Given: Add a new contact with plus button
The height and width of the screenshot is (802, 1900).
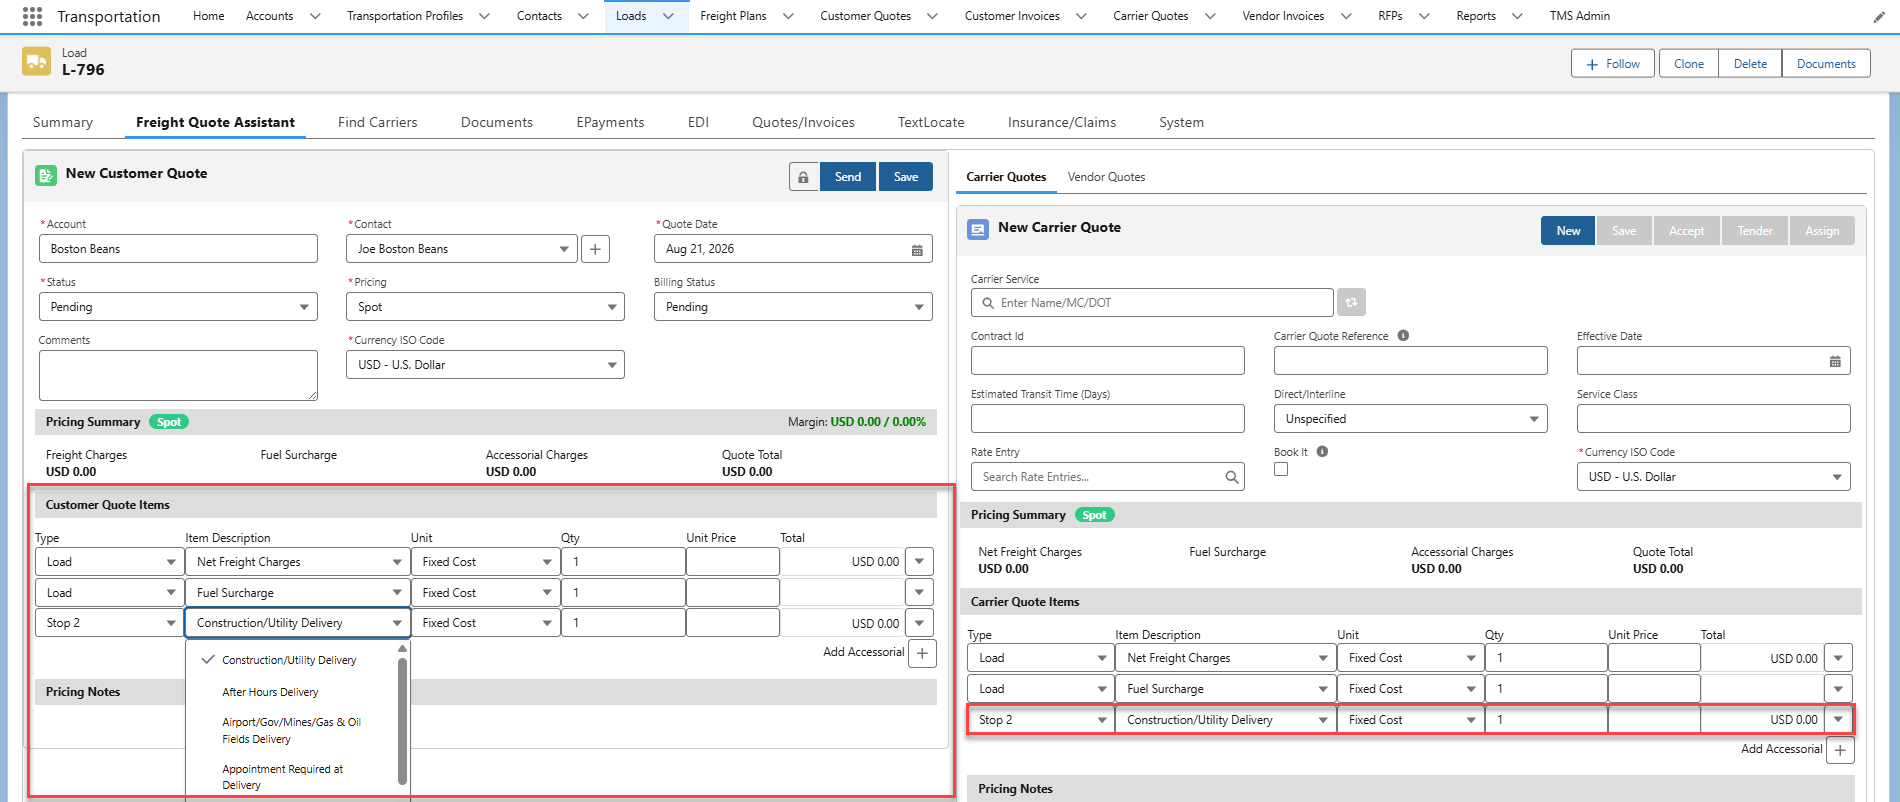Looking at the screenshot, I should [595, 249].
